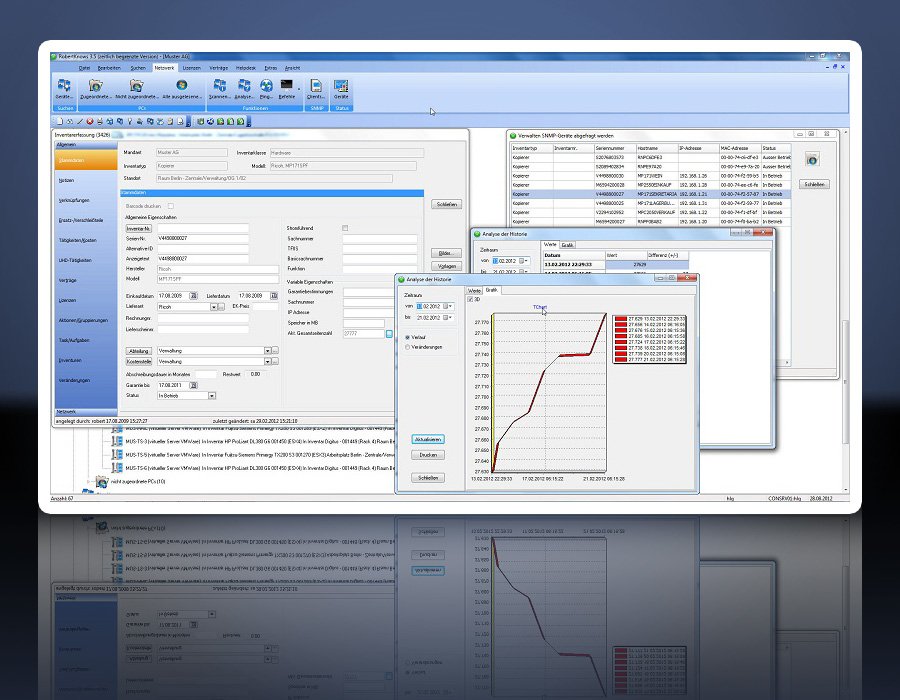Image resolution: width=900 pixels, height=700 pixels.
Task: Switch to the Helpdesk ribbon tab
Action: pyautogui.click(x=246, y=68)
